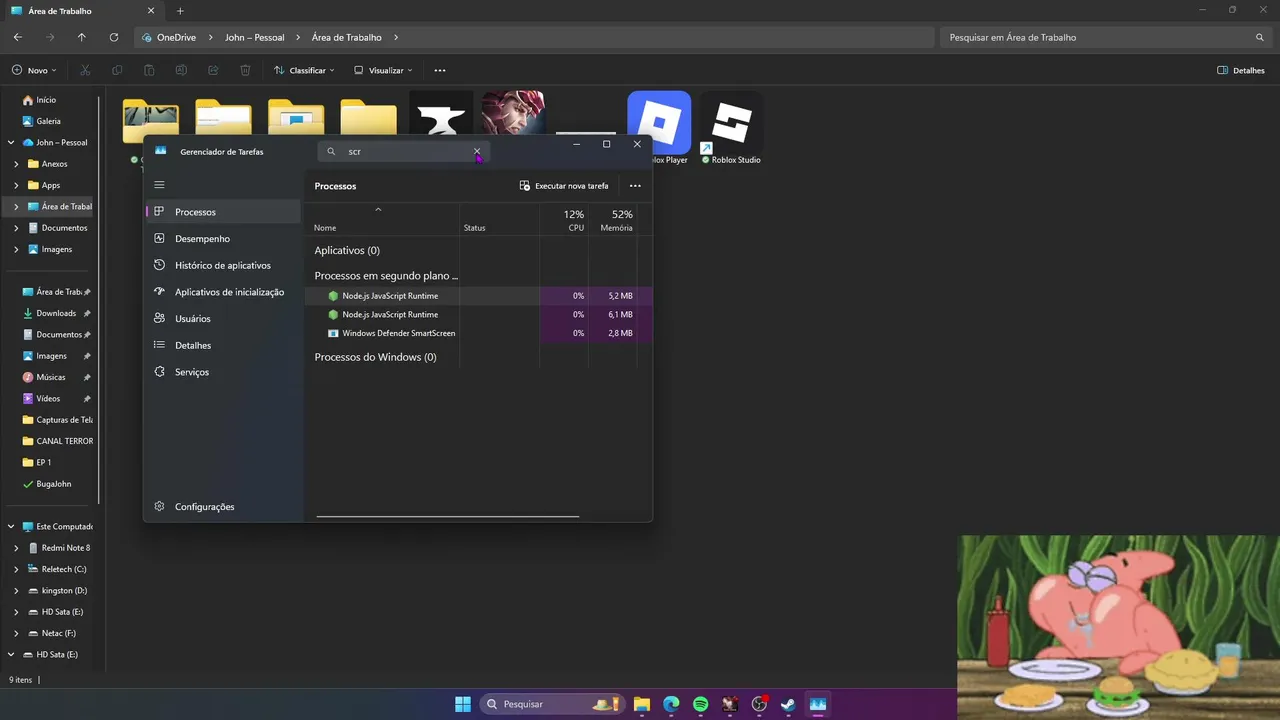Open Task Manager three-dots more options

[x=635, y=186]
